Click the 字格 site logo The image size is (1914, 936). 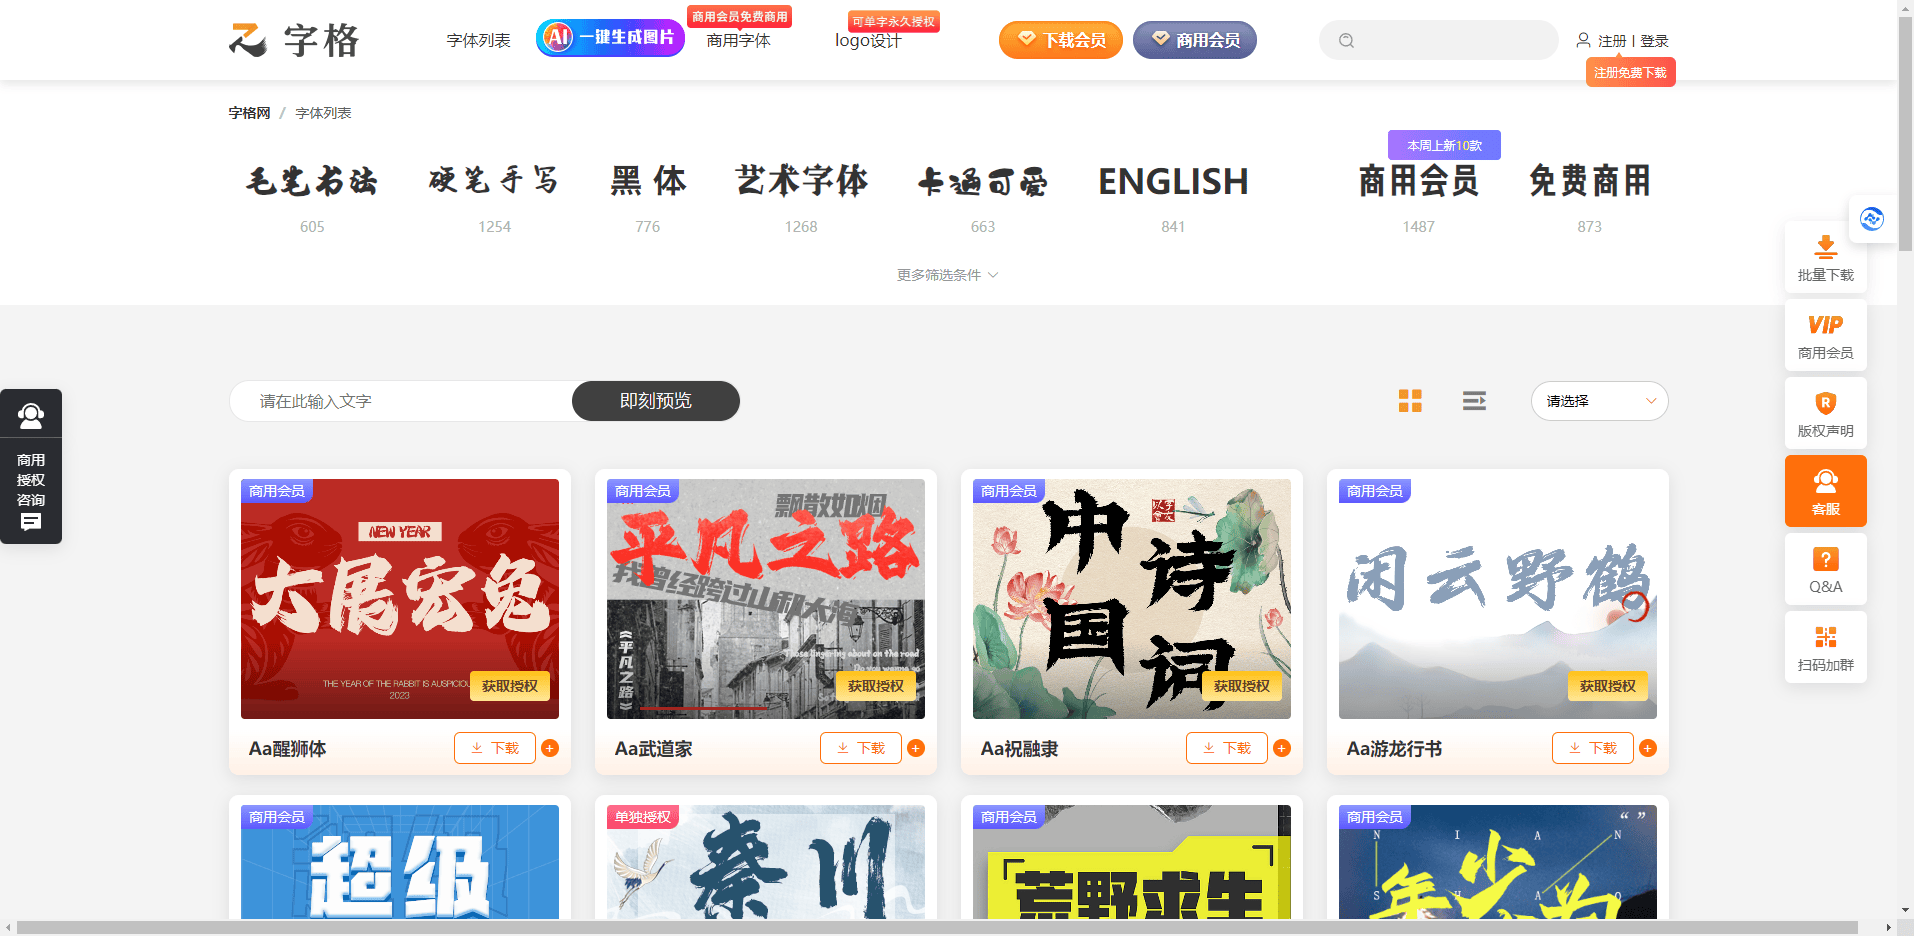click(294, 40)
